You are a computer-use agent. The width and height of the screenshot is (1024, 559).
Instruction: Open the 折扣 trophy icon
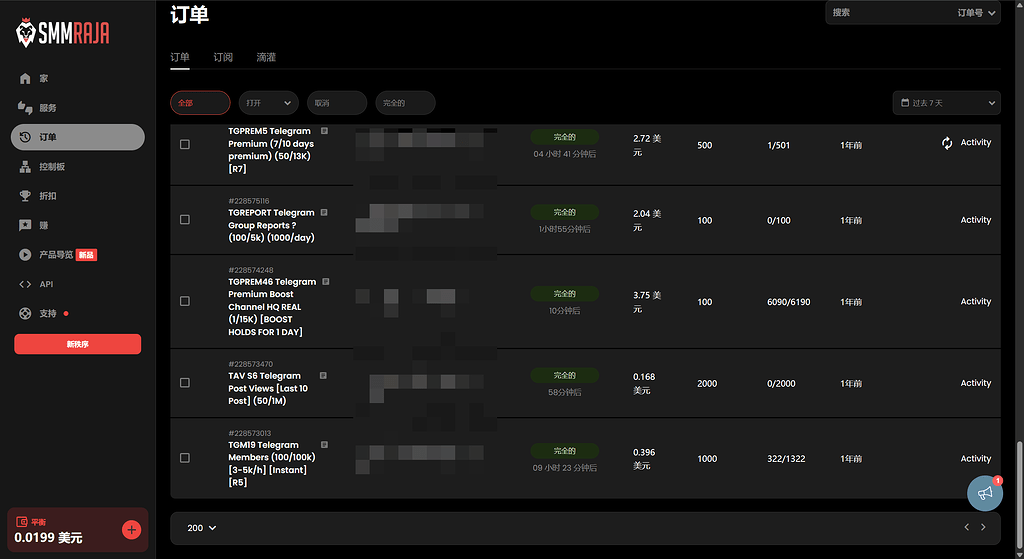point(25,196)
